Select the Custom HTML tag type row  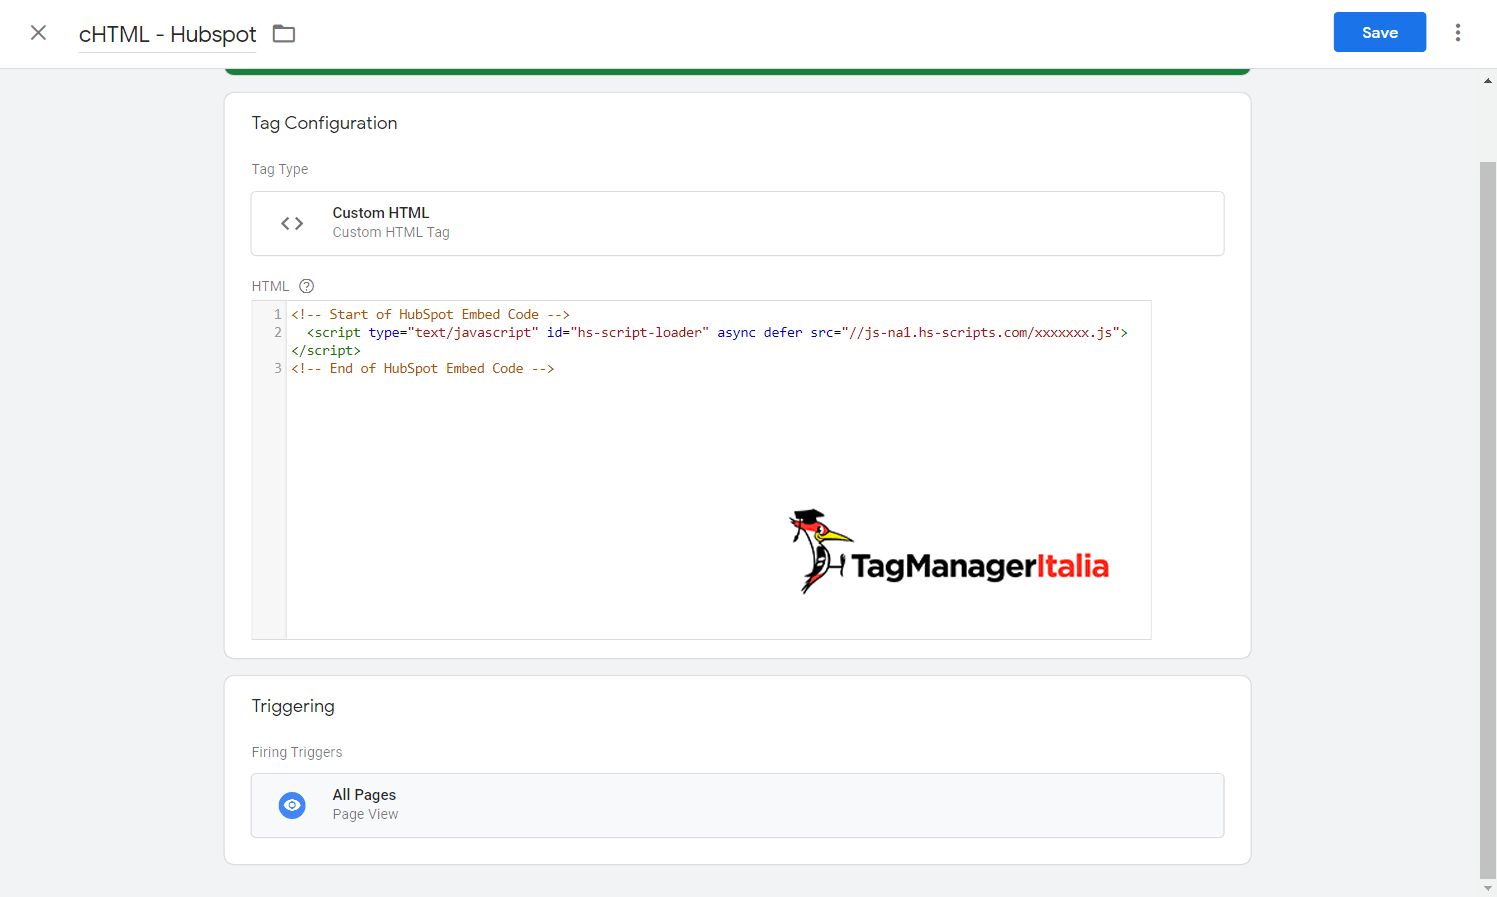click(737, 223)
